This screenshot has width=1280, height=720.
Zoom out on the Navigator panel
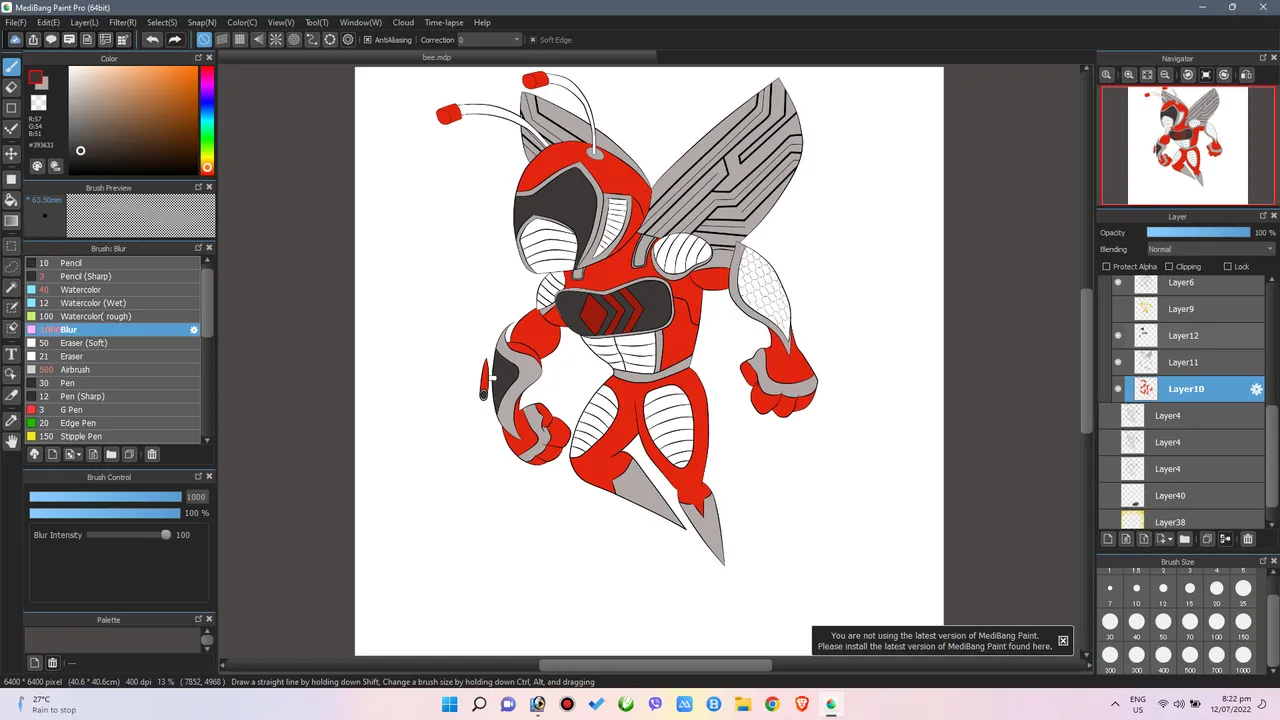(x=1165, y=75)
